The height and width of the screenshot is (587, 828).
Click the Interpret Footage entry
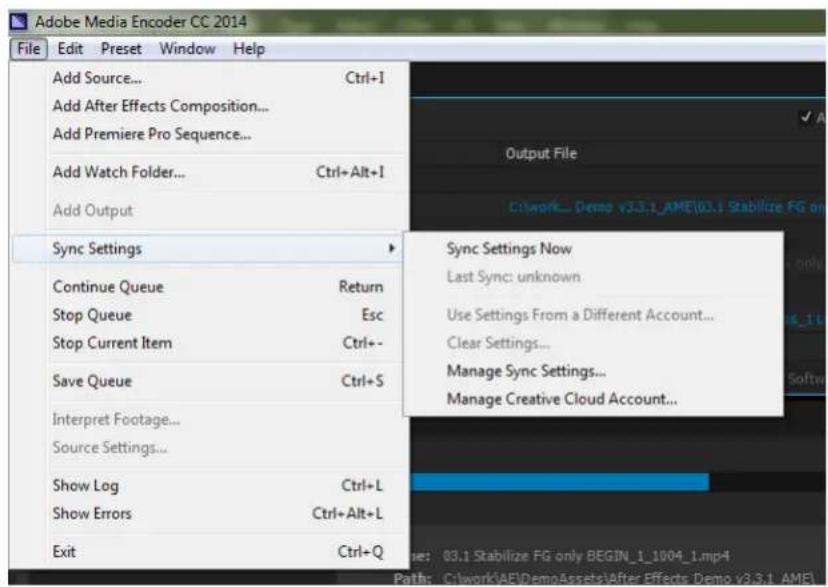click(210, 420)
